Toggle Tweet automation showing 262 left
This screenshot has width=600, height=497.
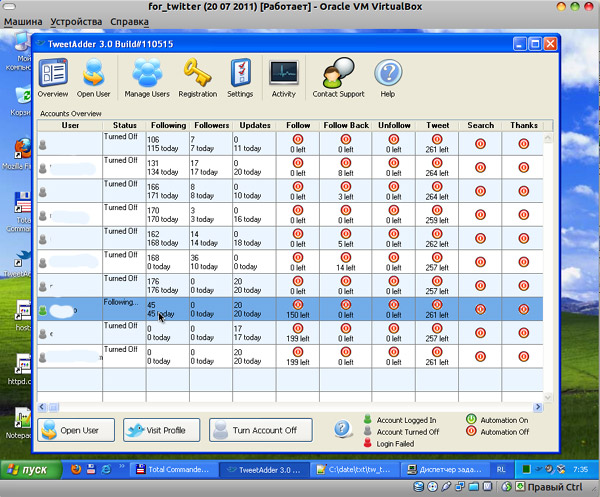click(437, 234)
